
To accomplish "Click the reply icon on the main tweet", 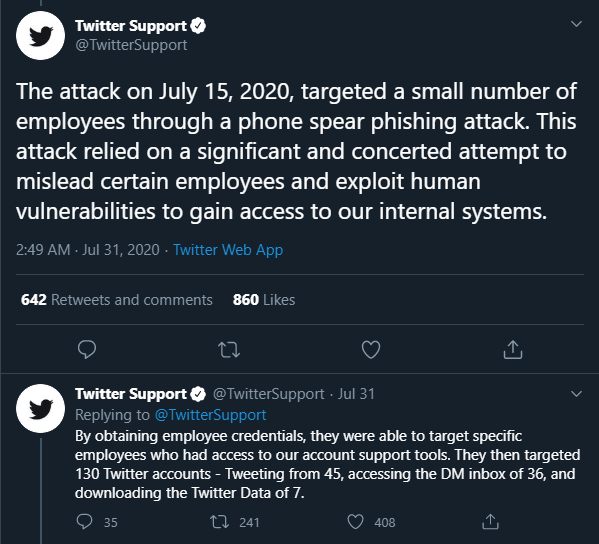I will click(87, 349).
